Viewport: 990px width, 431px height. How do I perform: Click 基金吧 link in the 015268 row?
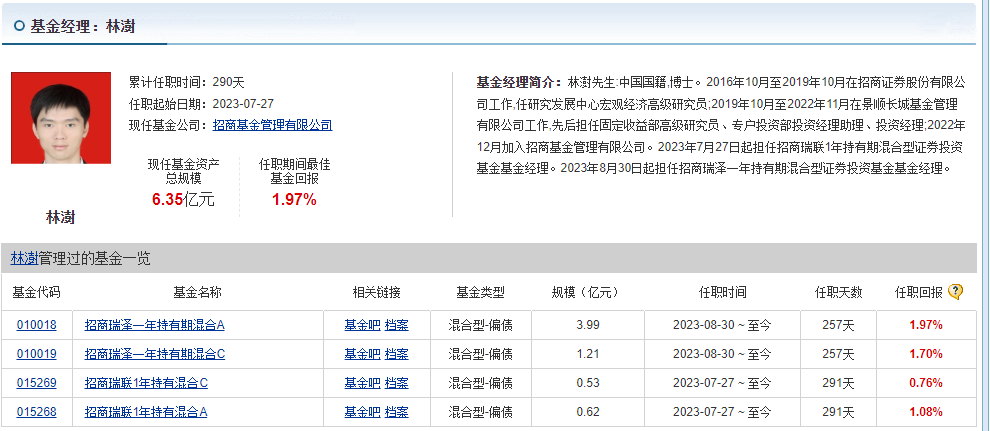click(x=362, y=412)
